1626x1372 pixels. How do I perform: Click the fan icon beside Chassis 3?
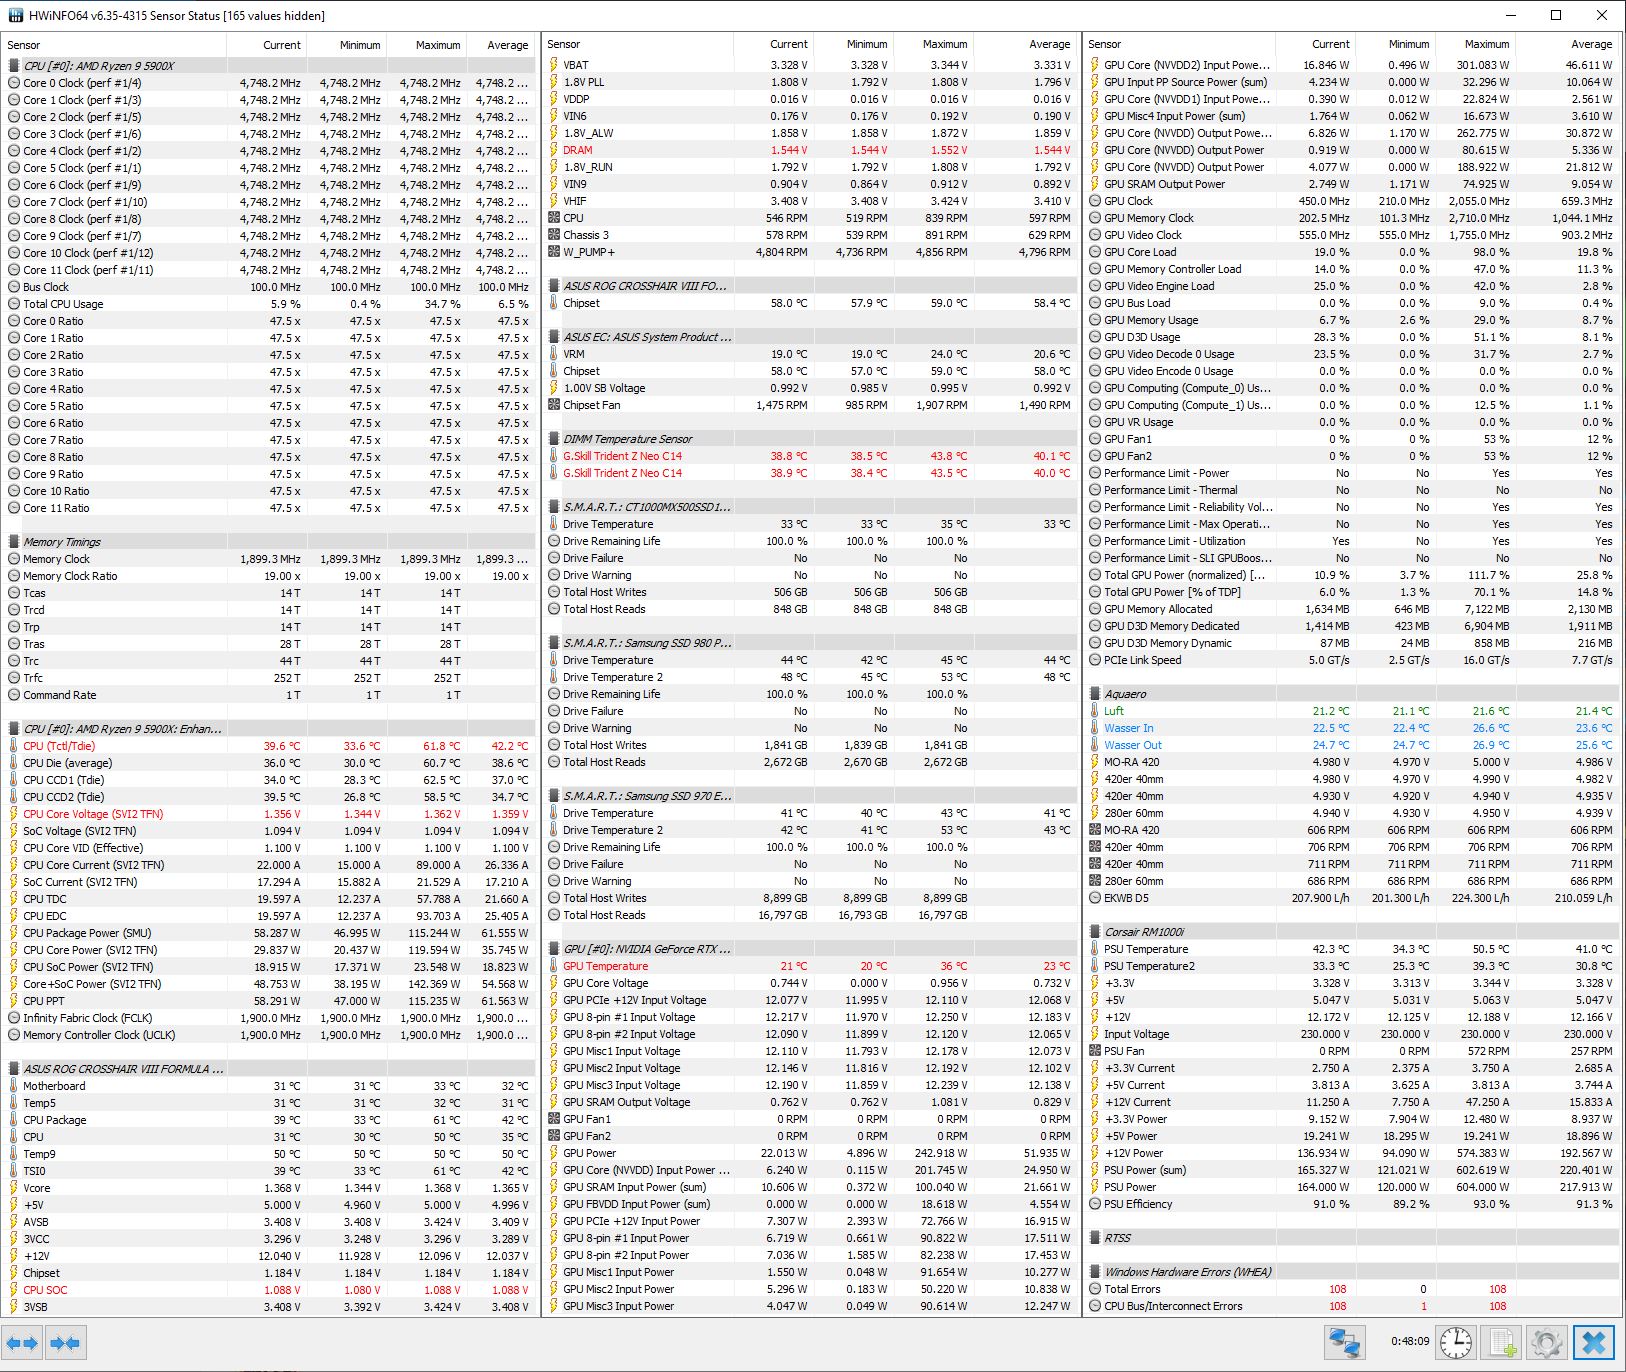[554, 235]
